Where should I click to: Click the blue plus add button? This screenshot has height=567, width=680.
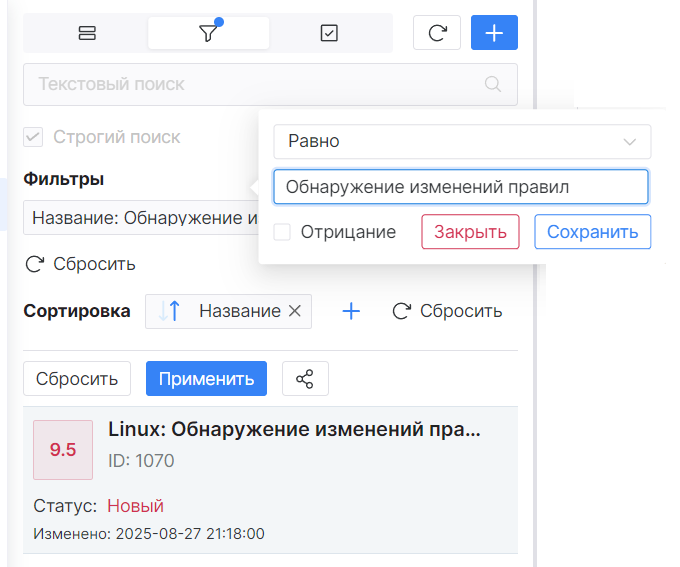tap(494, 33)
